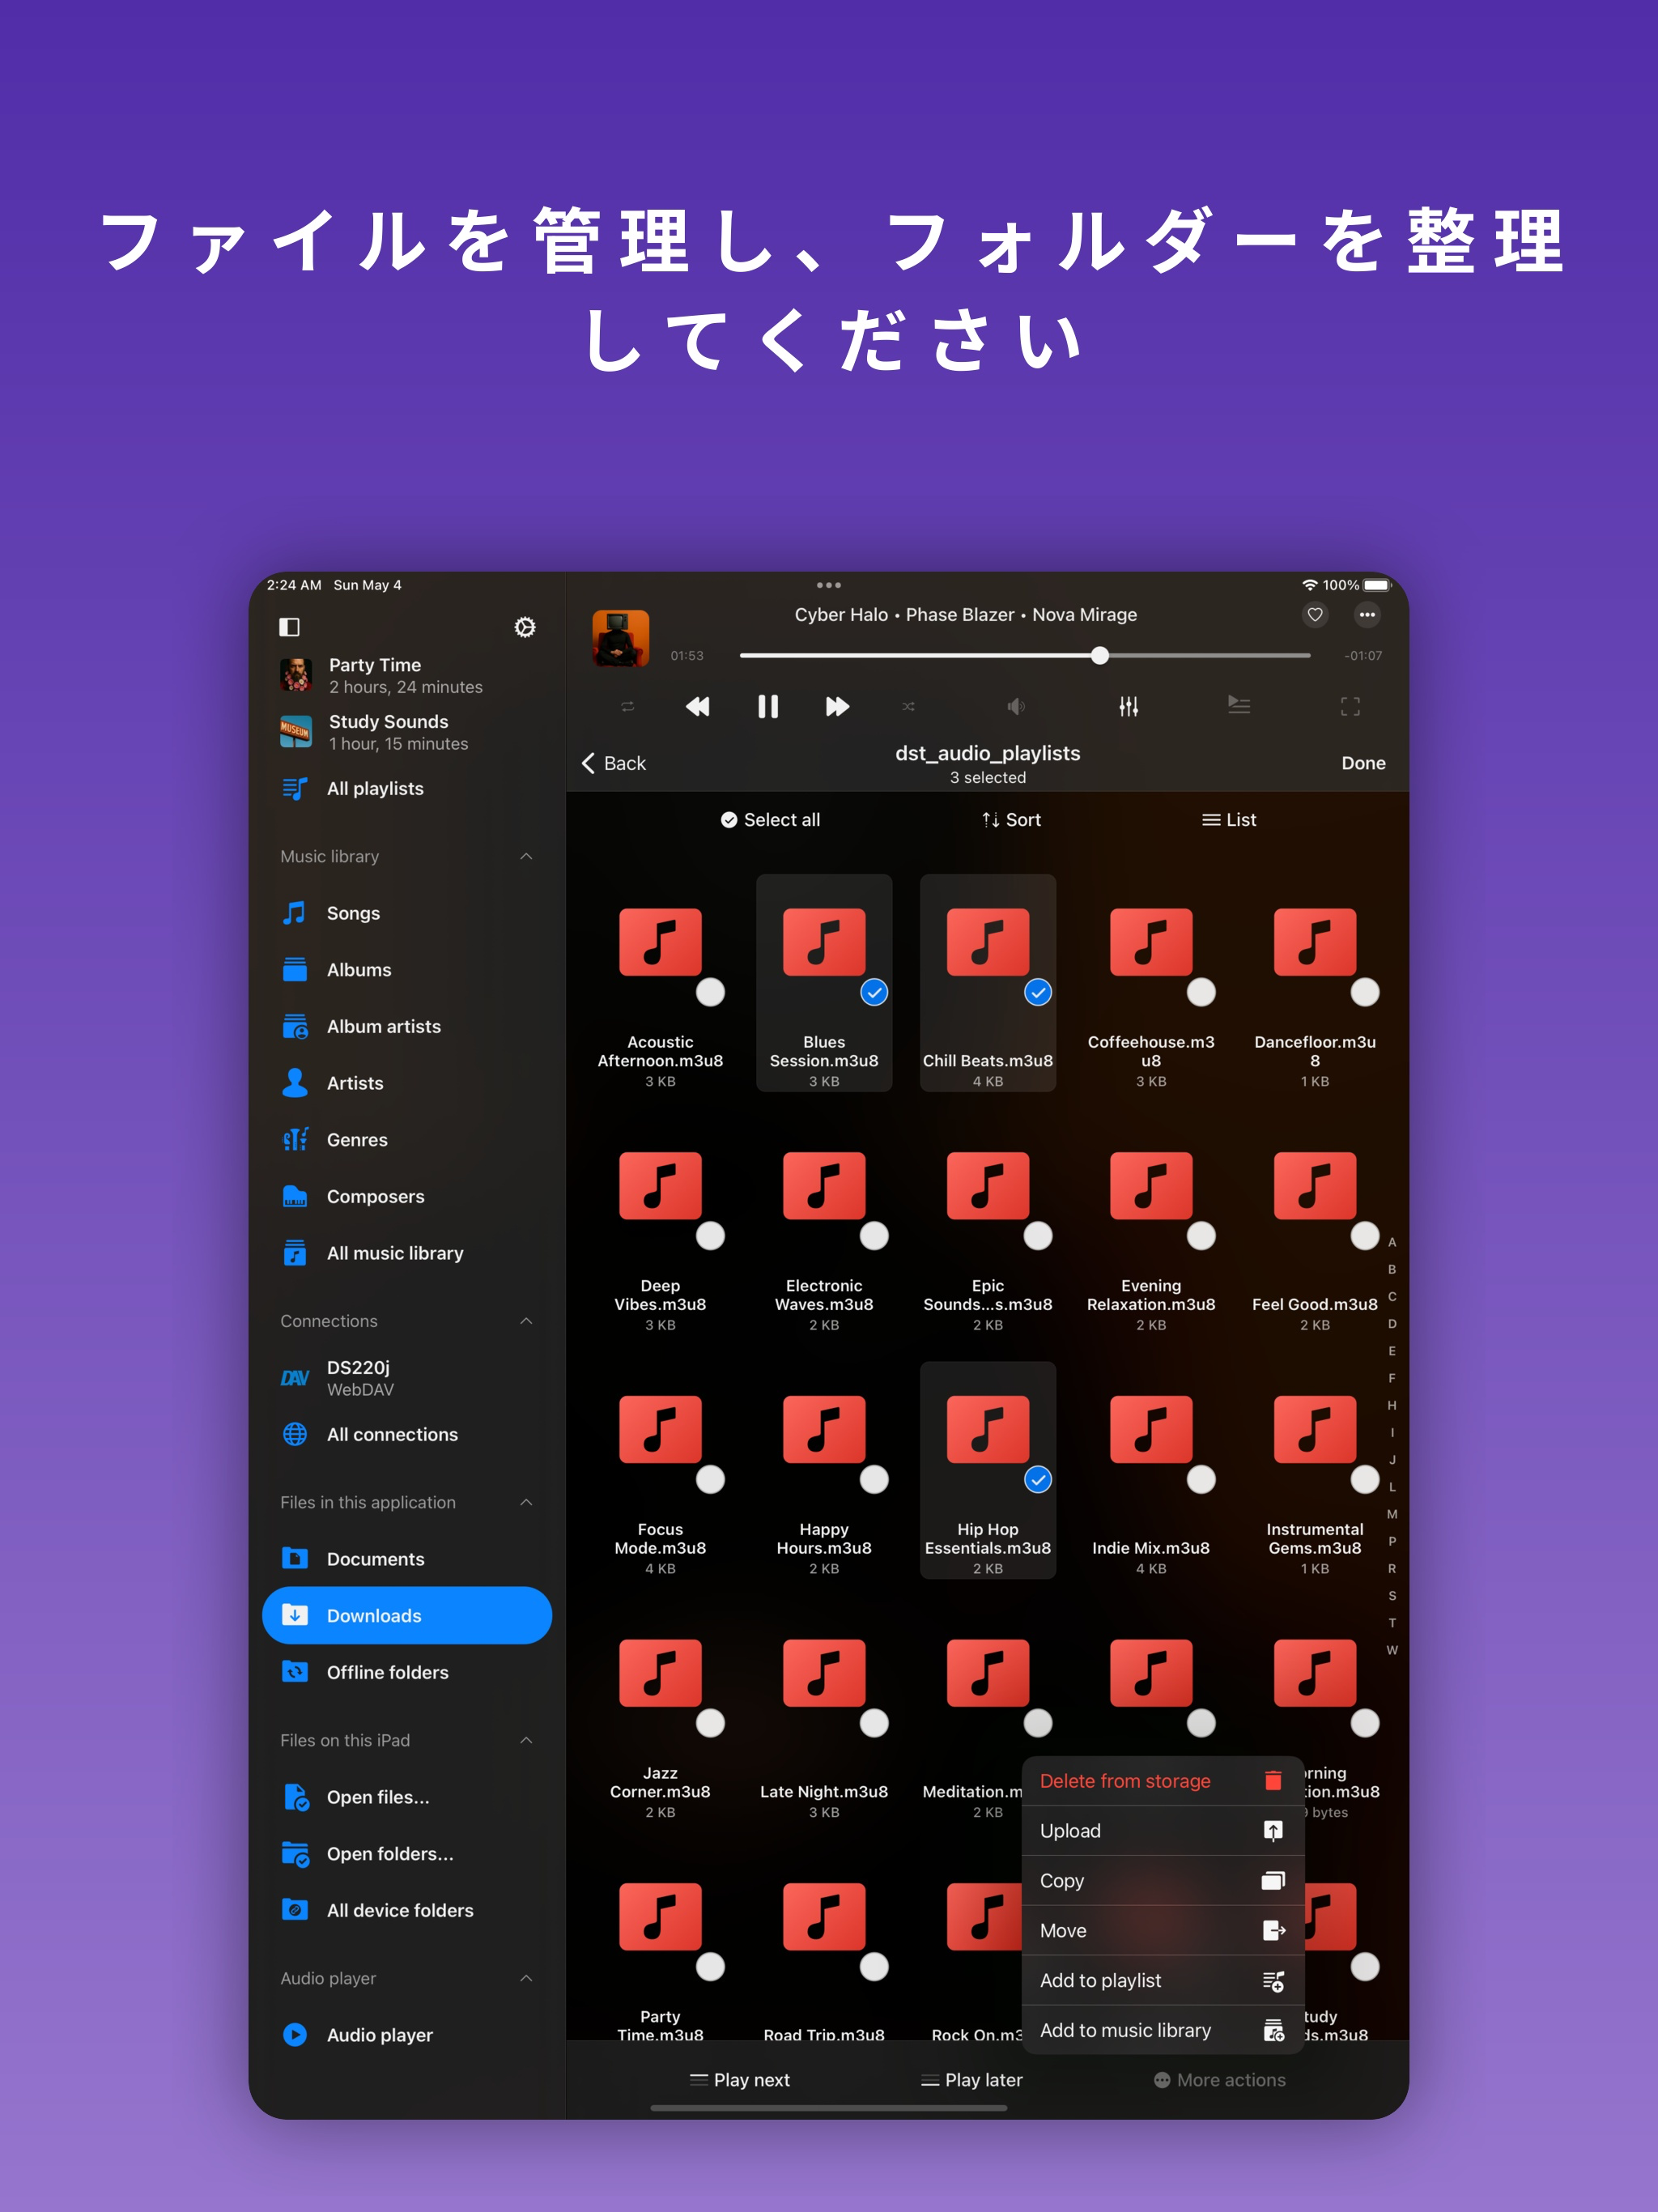Collapse Files on this iPad section
The image size is (1658, 2212).
[x=526, y=1740]
